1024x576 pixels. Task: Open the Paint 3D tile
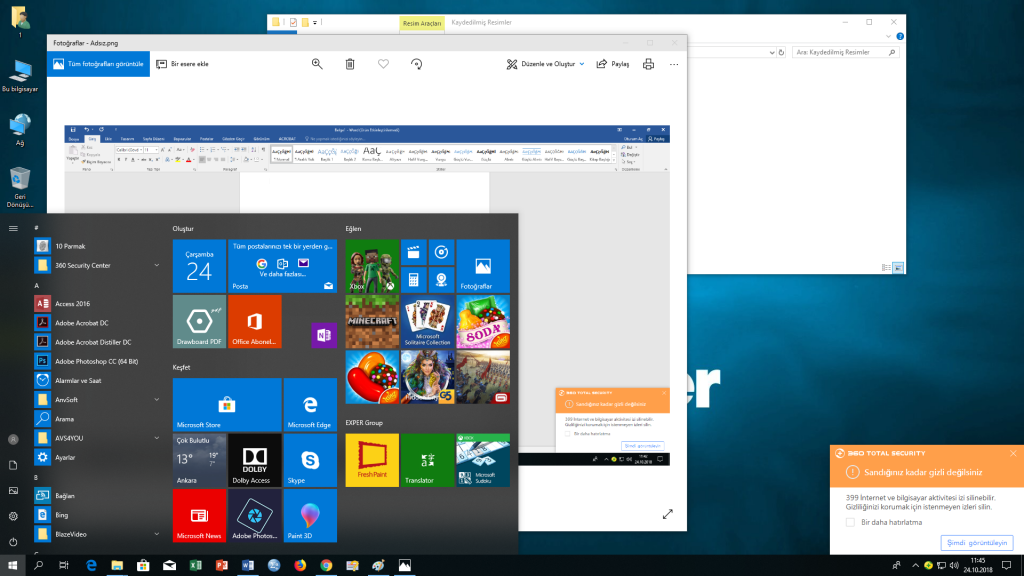[310, 515]
